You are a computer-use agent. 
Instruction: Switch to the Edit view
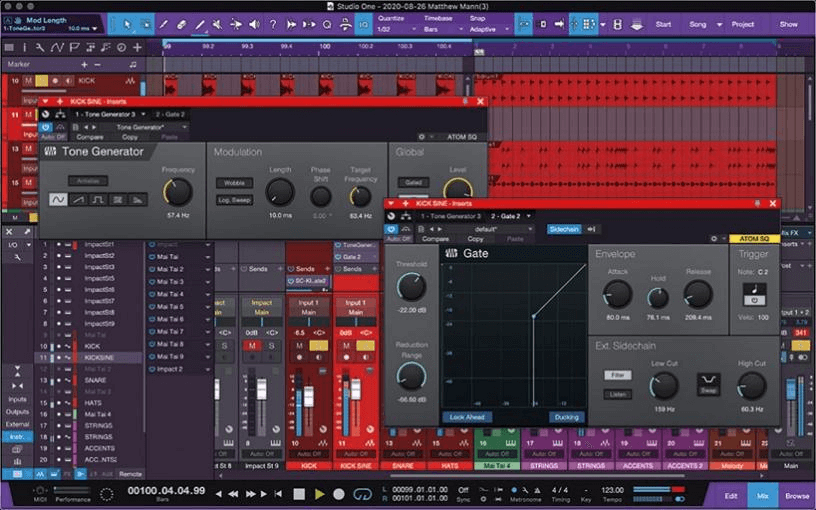(731, 496)
